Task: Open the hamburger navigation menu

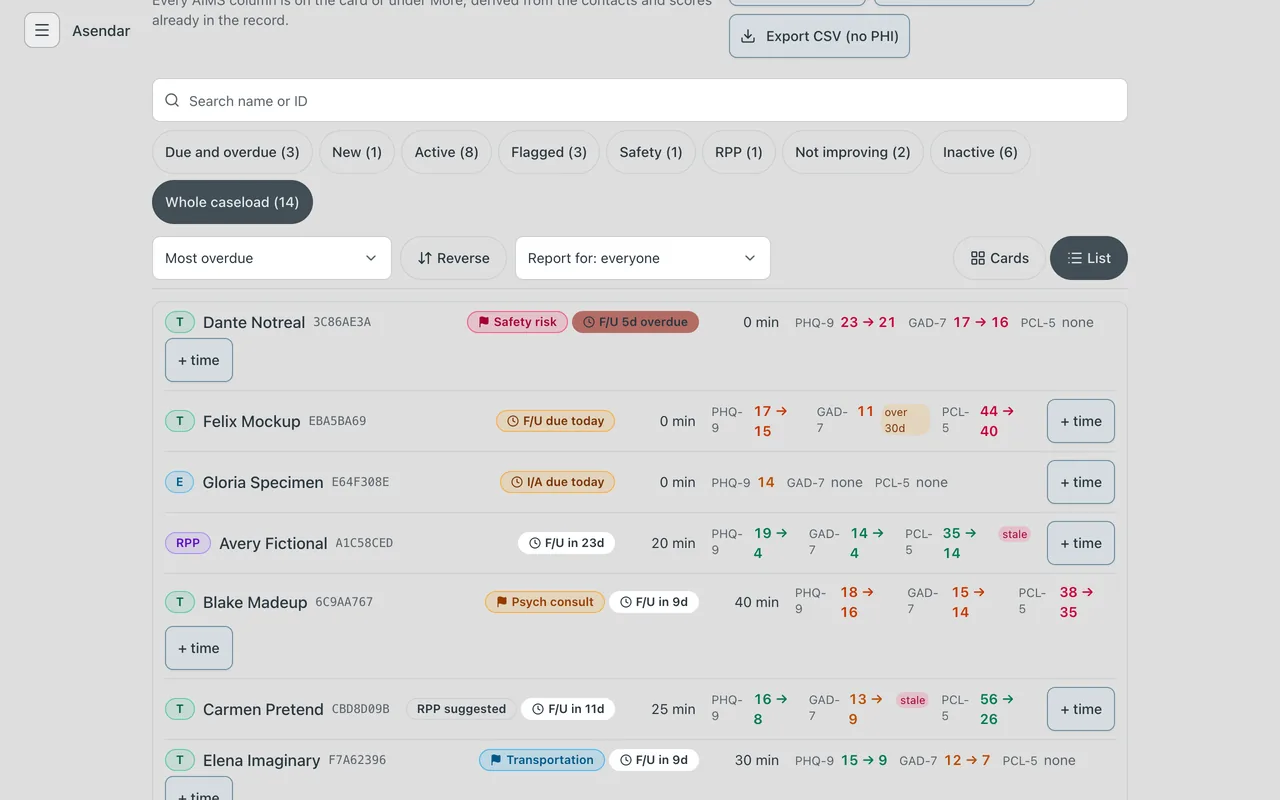Action: click(x=42, y=30)
